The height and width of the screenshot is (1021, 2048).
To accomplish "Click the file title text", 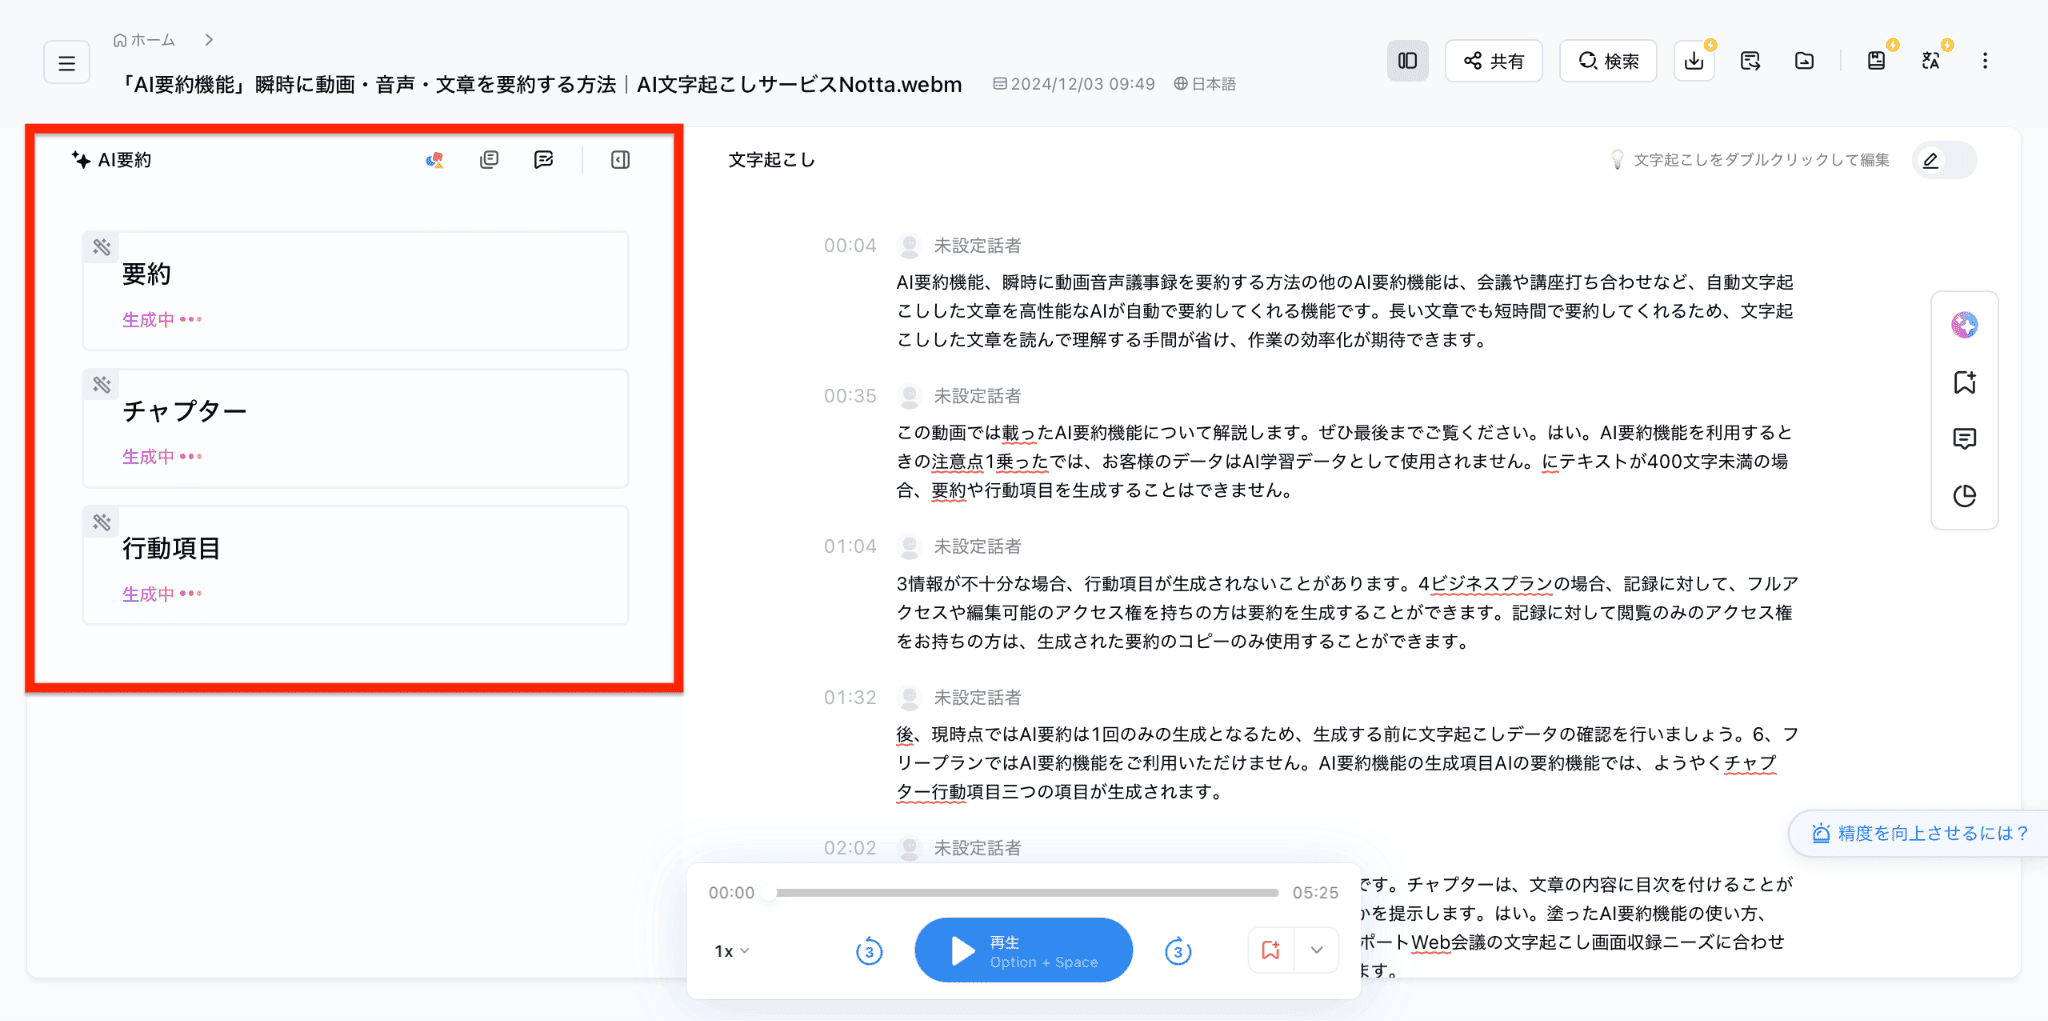I will [541, 85].
